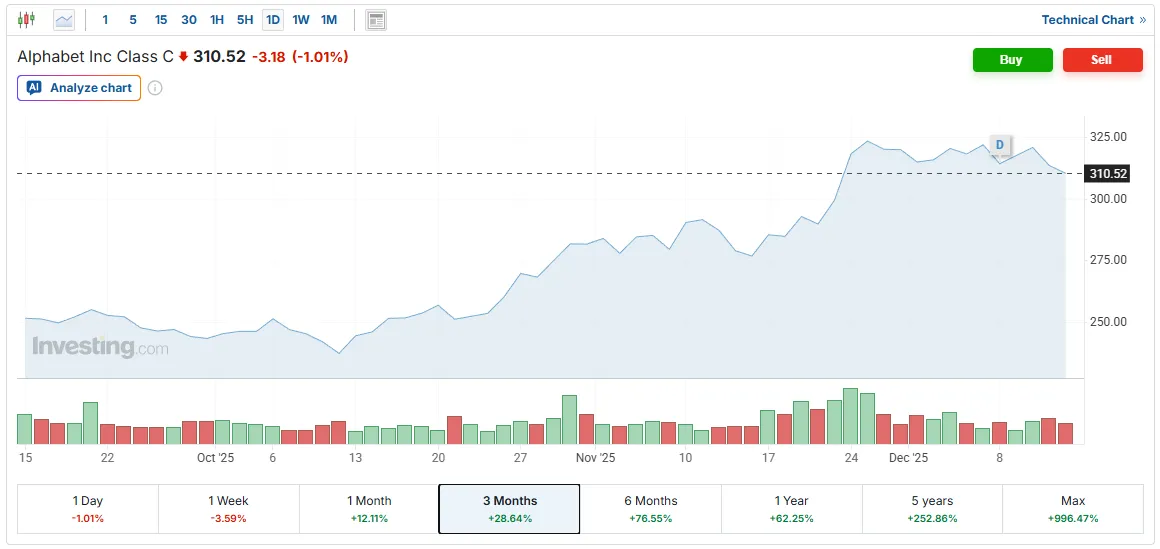Switch to candlestick chart type icon
Screen dimensions: 1160x549
(26, 19)
